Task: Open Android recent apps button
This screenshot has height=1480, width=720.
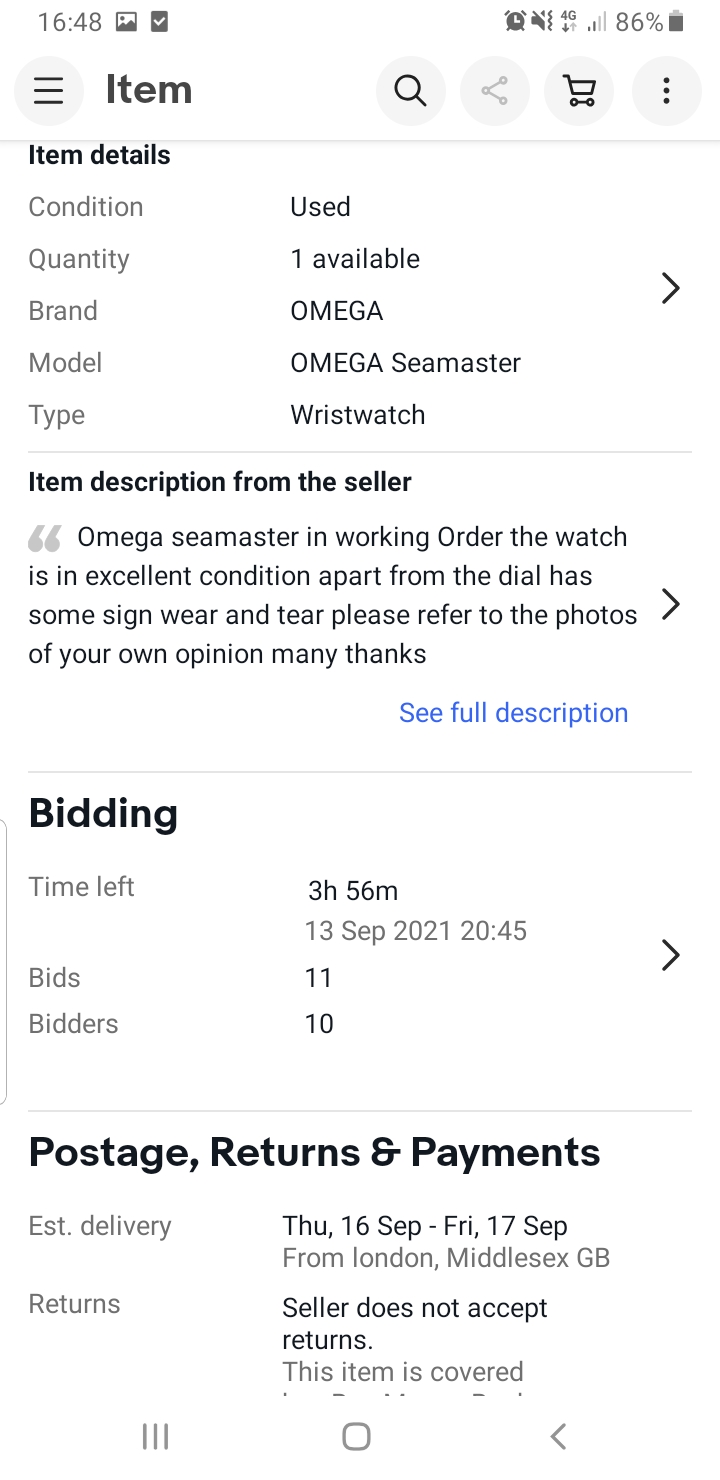Action: tap(155, 1437)
